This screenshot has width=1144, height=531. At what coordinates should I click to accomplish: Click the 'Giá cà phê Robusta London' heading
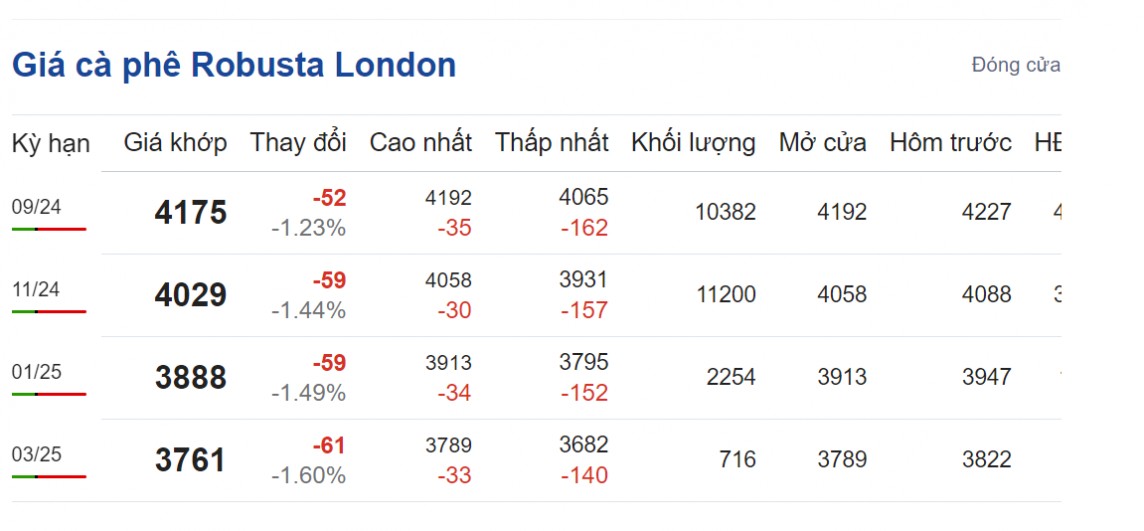tap(234, 66)
